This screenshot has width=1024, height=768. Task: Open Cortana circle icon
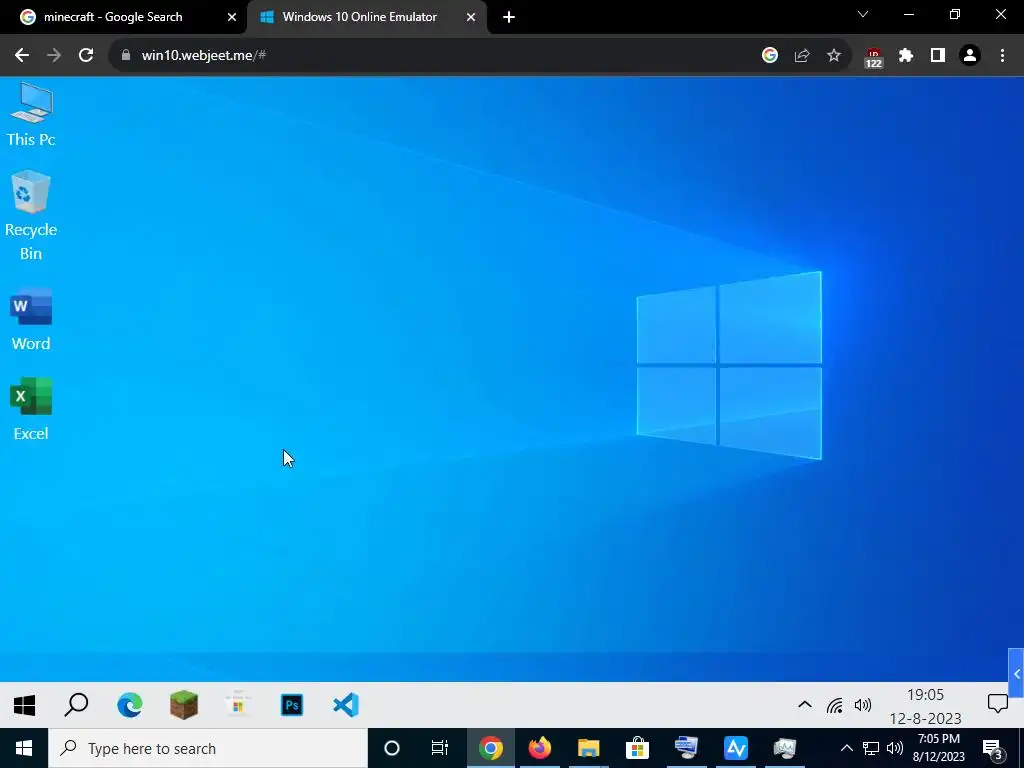click(392, 748)
